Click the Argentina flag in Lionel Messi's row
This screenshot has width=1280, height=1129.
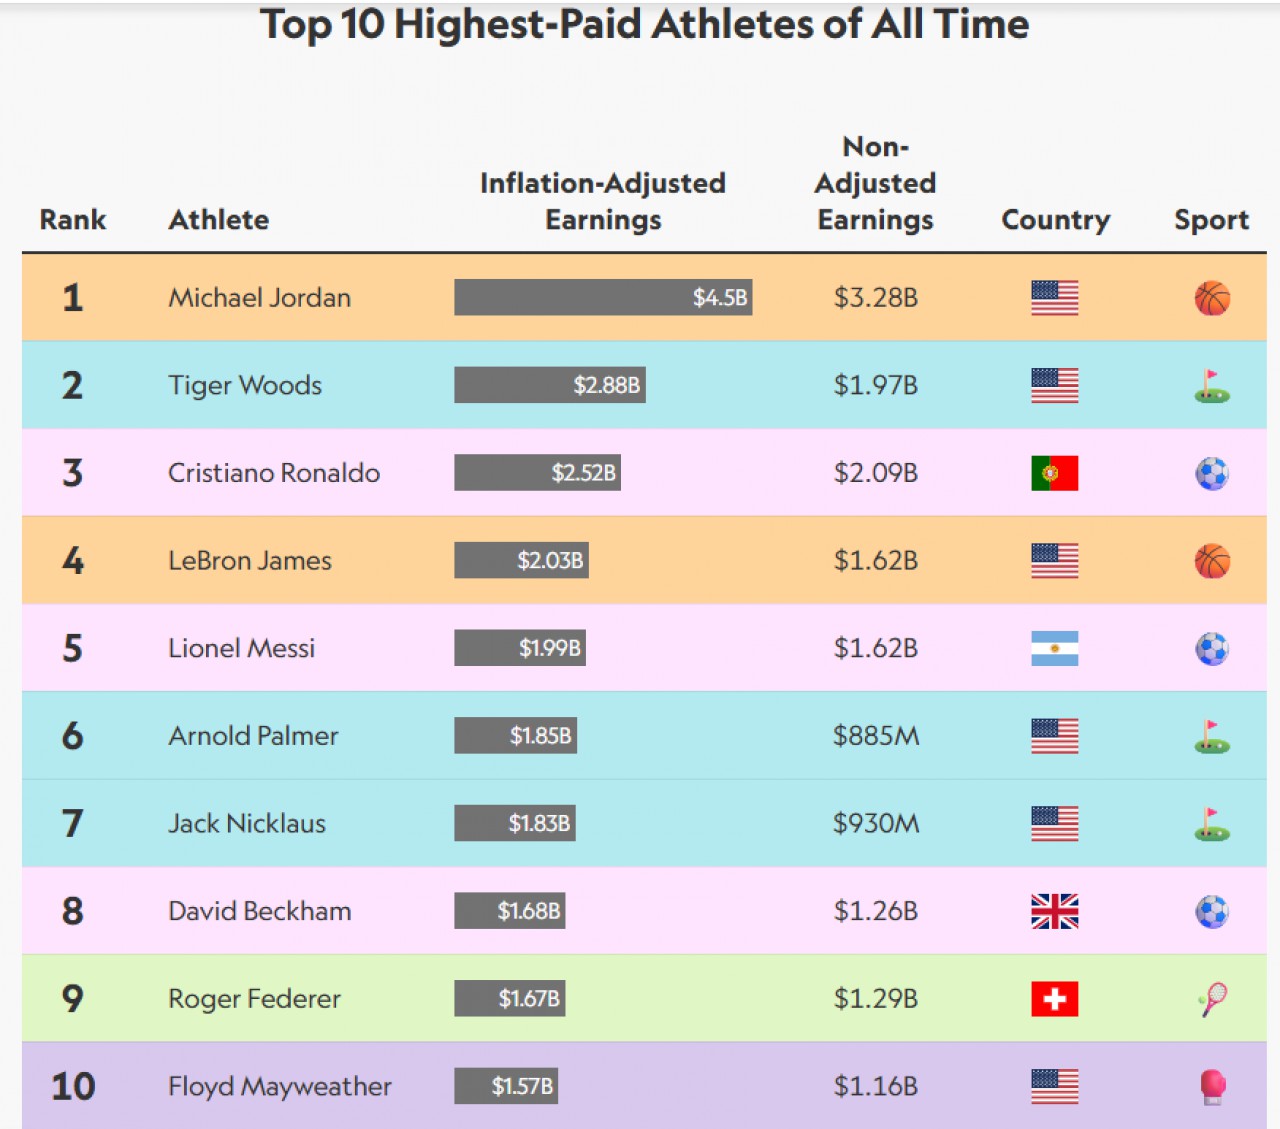click(1055, 649)
